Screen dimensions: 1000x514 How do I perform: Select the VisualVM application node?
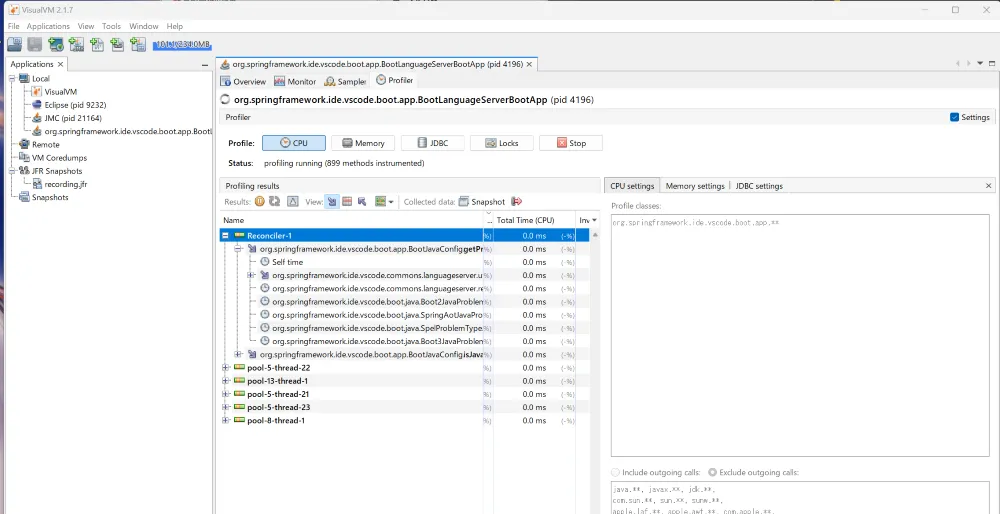(x=54, y=92)
